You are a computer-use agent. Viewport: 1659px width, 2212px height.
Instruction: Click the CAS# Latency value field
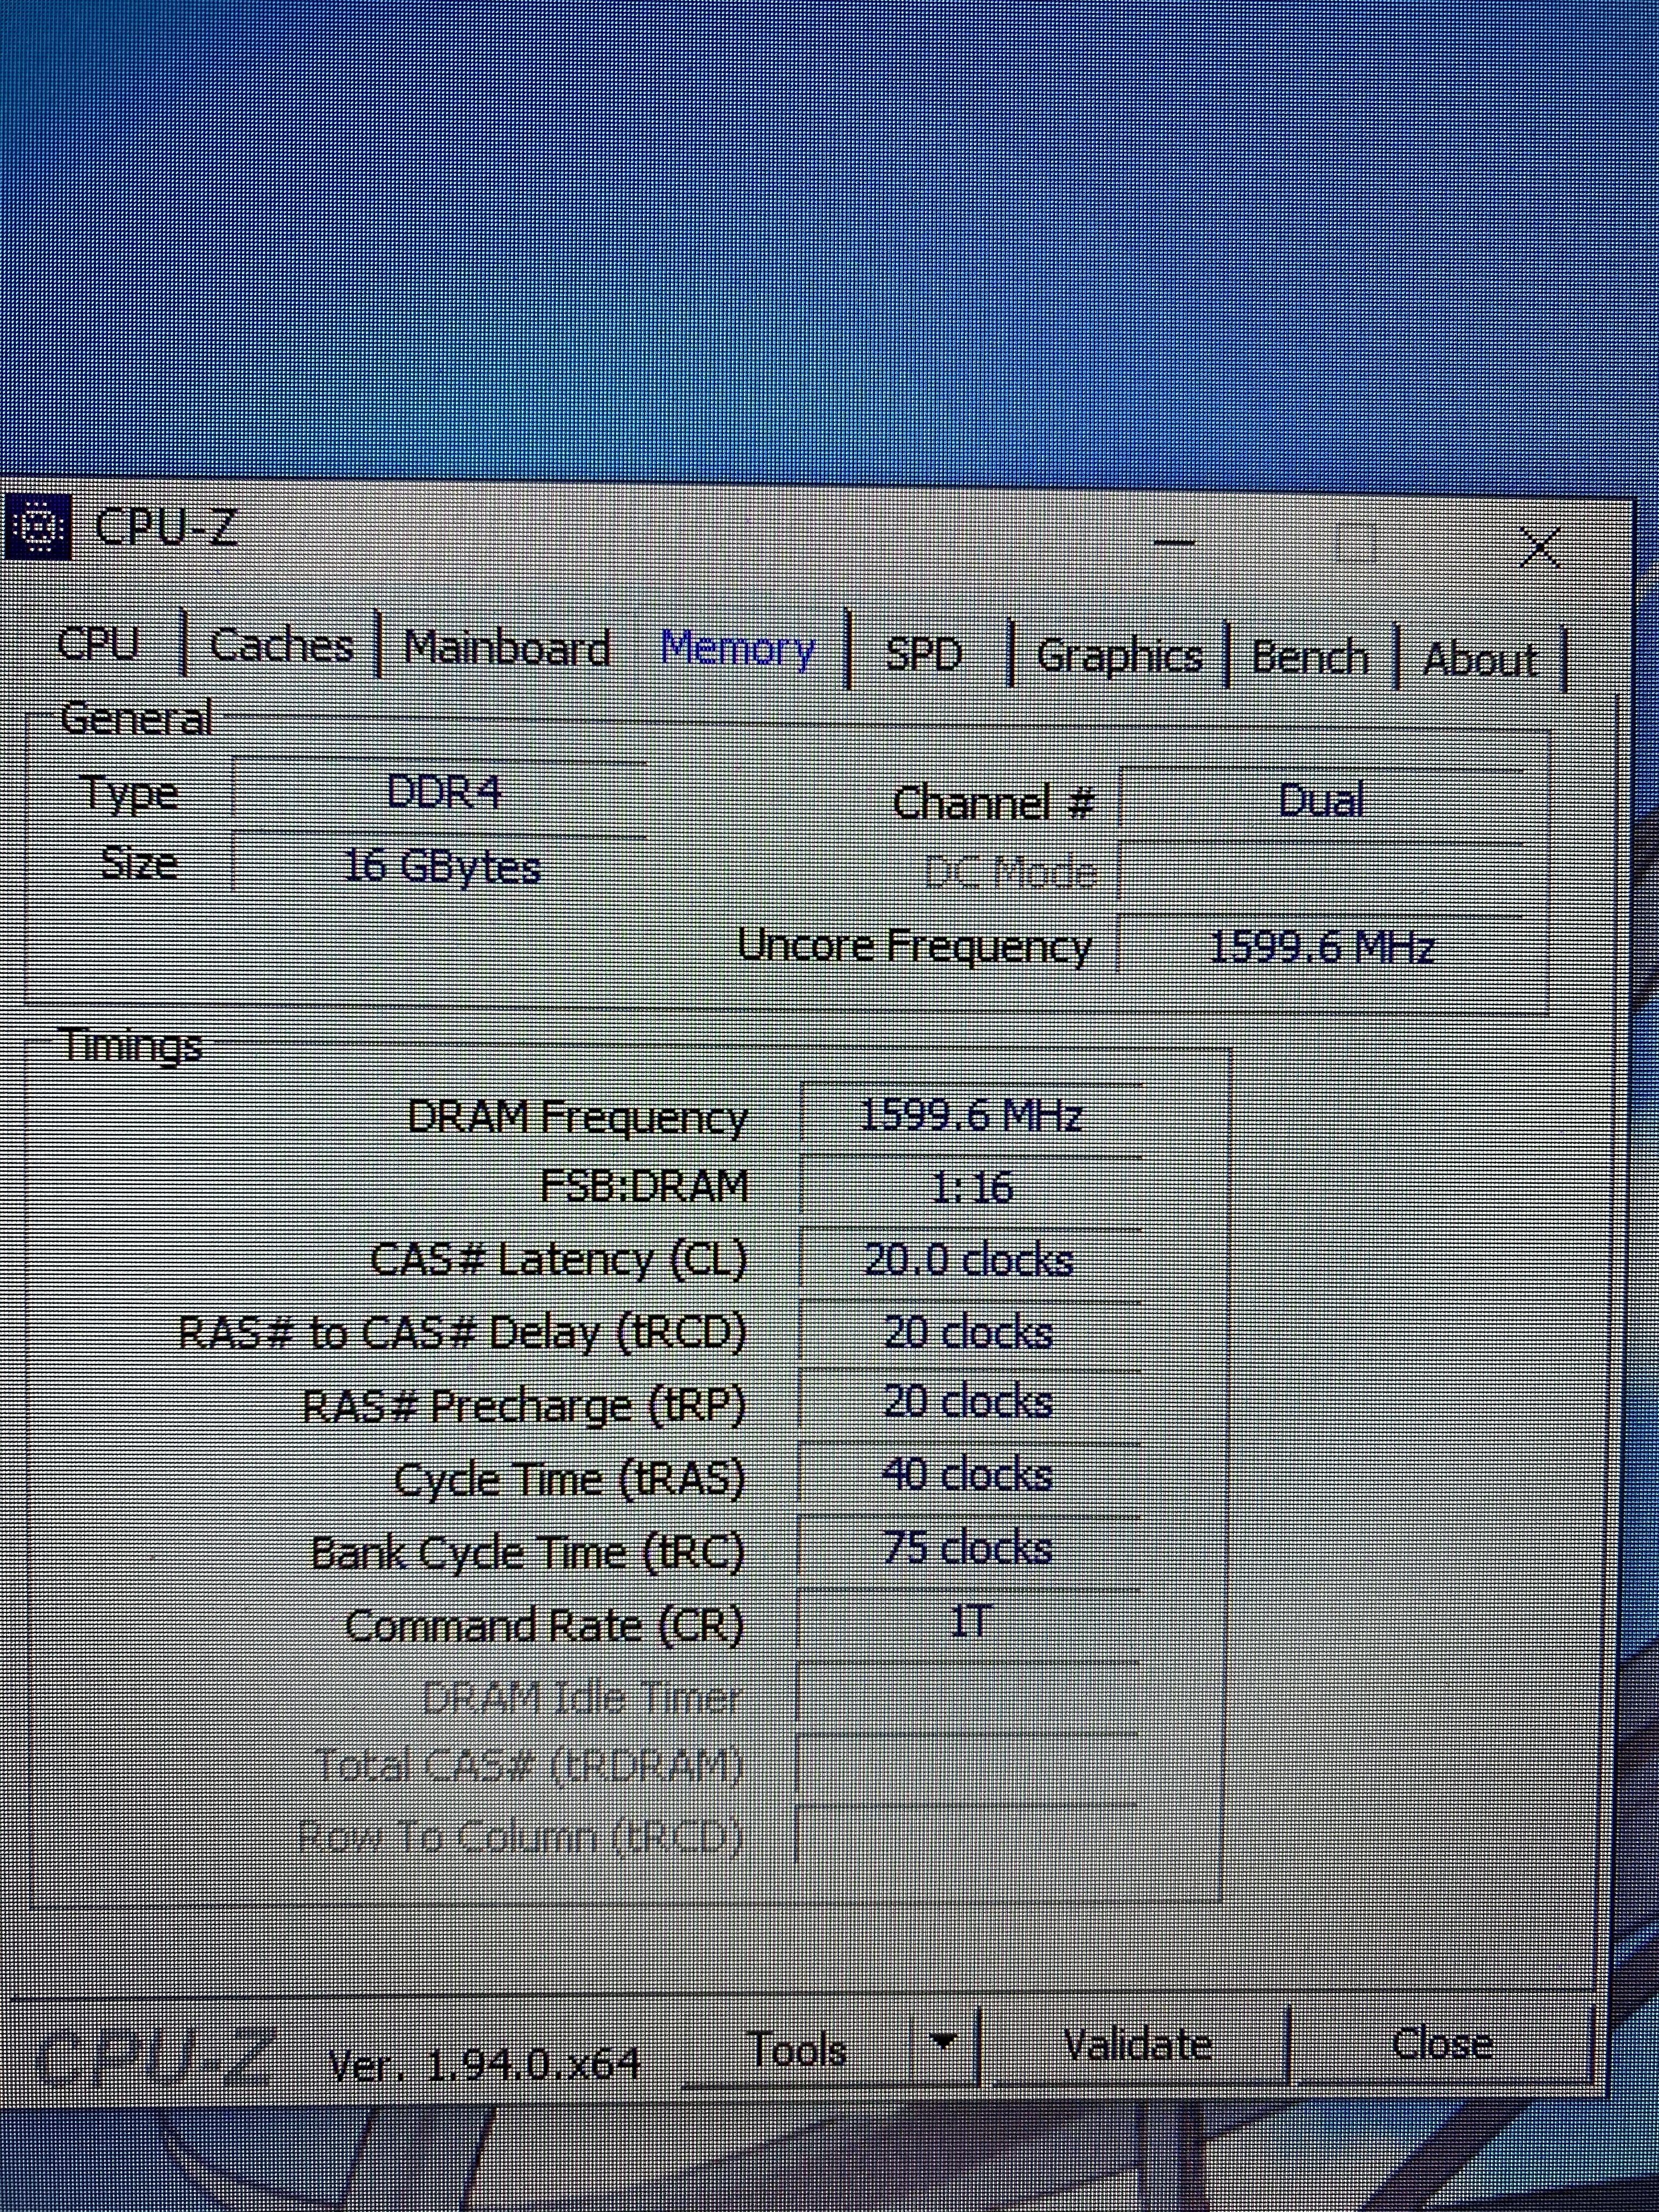(968, 1260)
